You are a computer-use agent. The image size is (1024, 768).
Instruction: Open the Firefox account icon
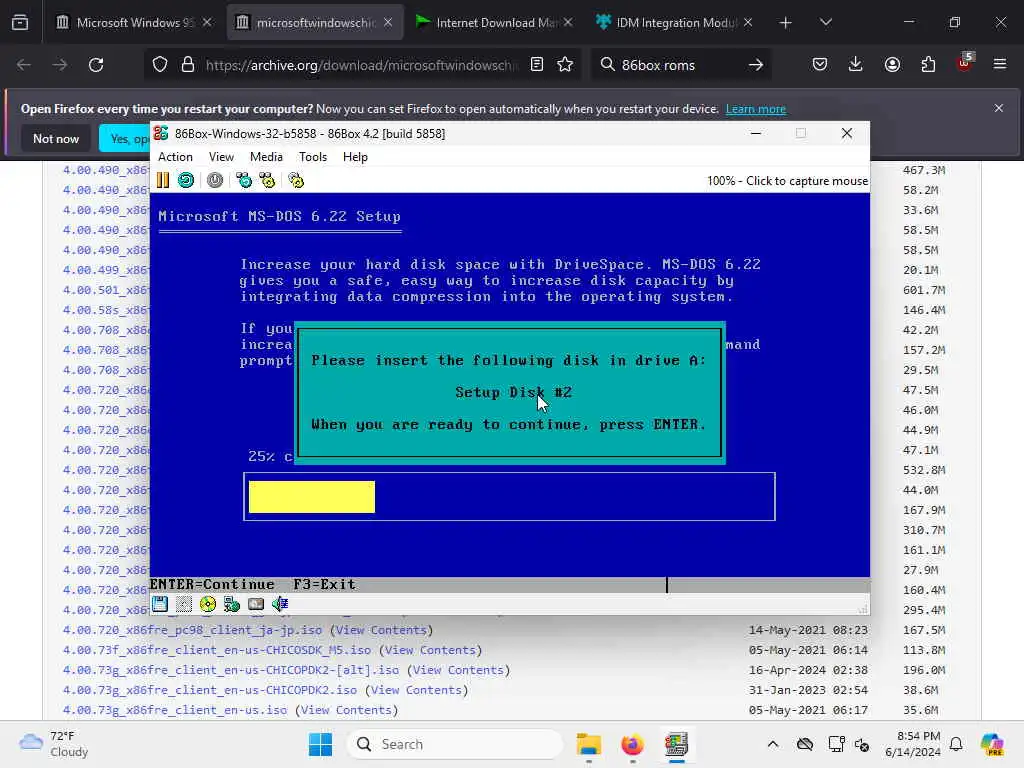[892, 64]
